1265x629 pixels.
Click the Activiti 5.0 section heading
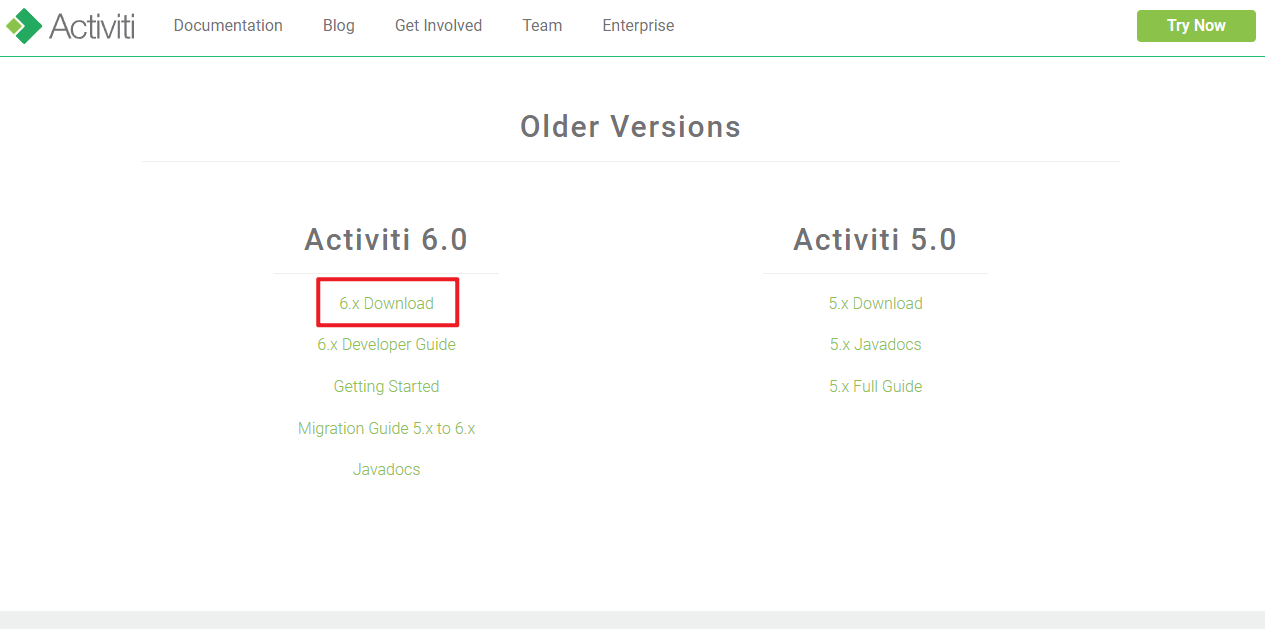875,240
